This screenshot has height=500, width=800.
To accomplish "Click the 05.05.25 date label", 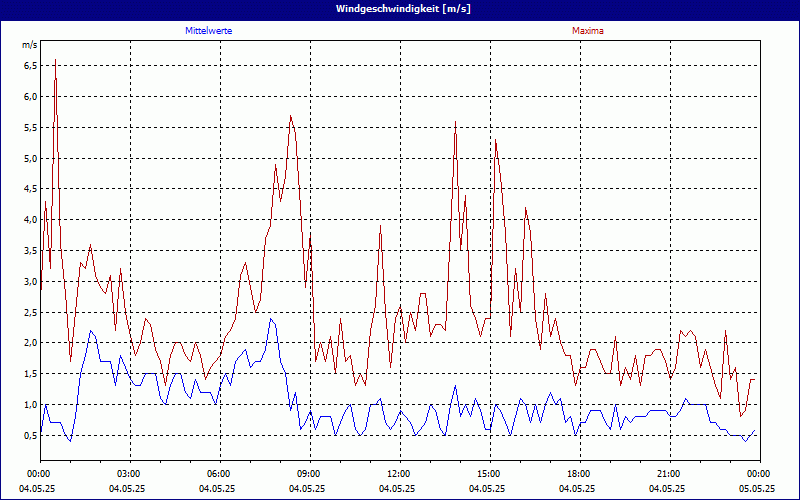I will tap(757, 489).
